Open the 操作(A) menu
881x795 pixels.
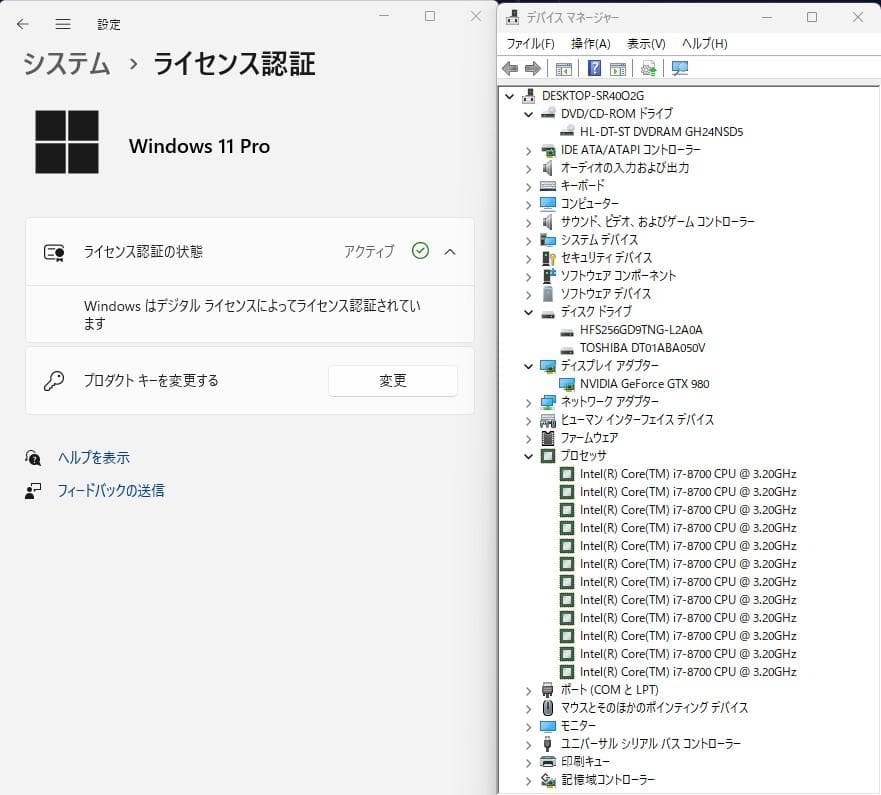590,43
